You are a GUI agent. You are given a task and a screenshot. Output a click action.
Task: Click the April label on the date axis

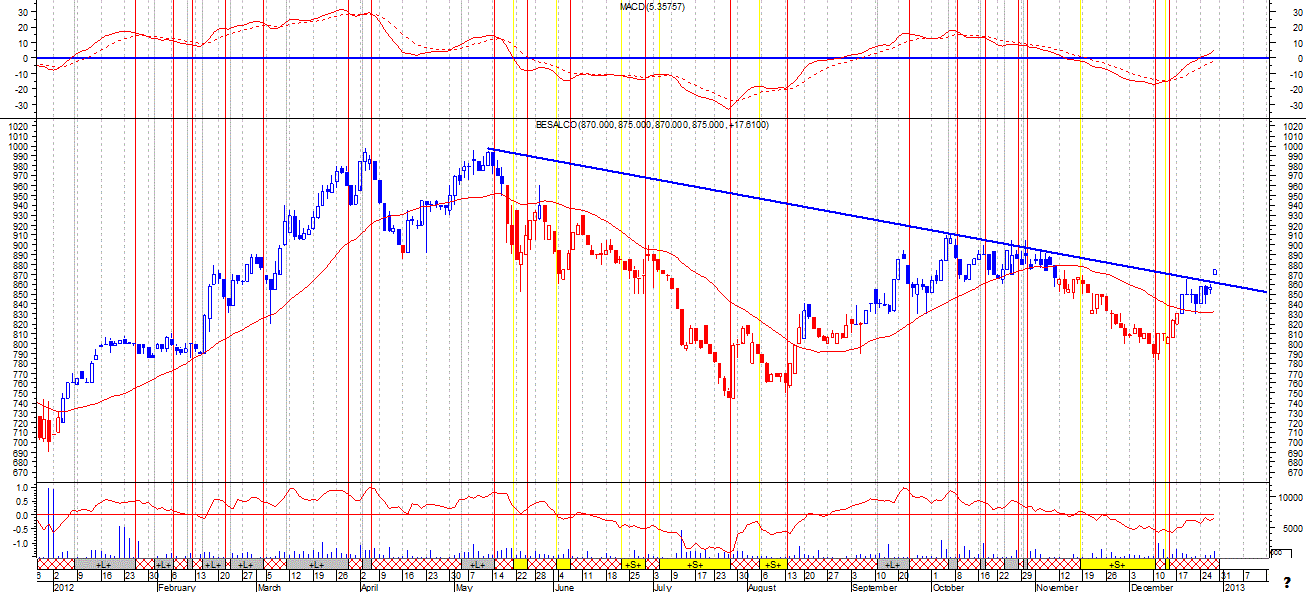(x=369, y=587)
